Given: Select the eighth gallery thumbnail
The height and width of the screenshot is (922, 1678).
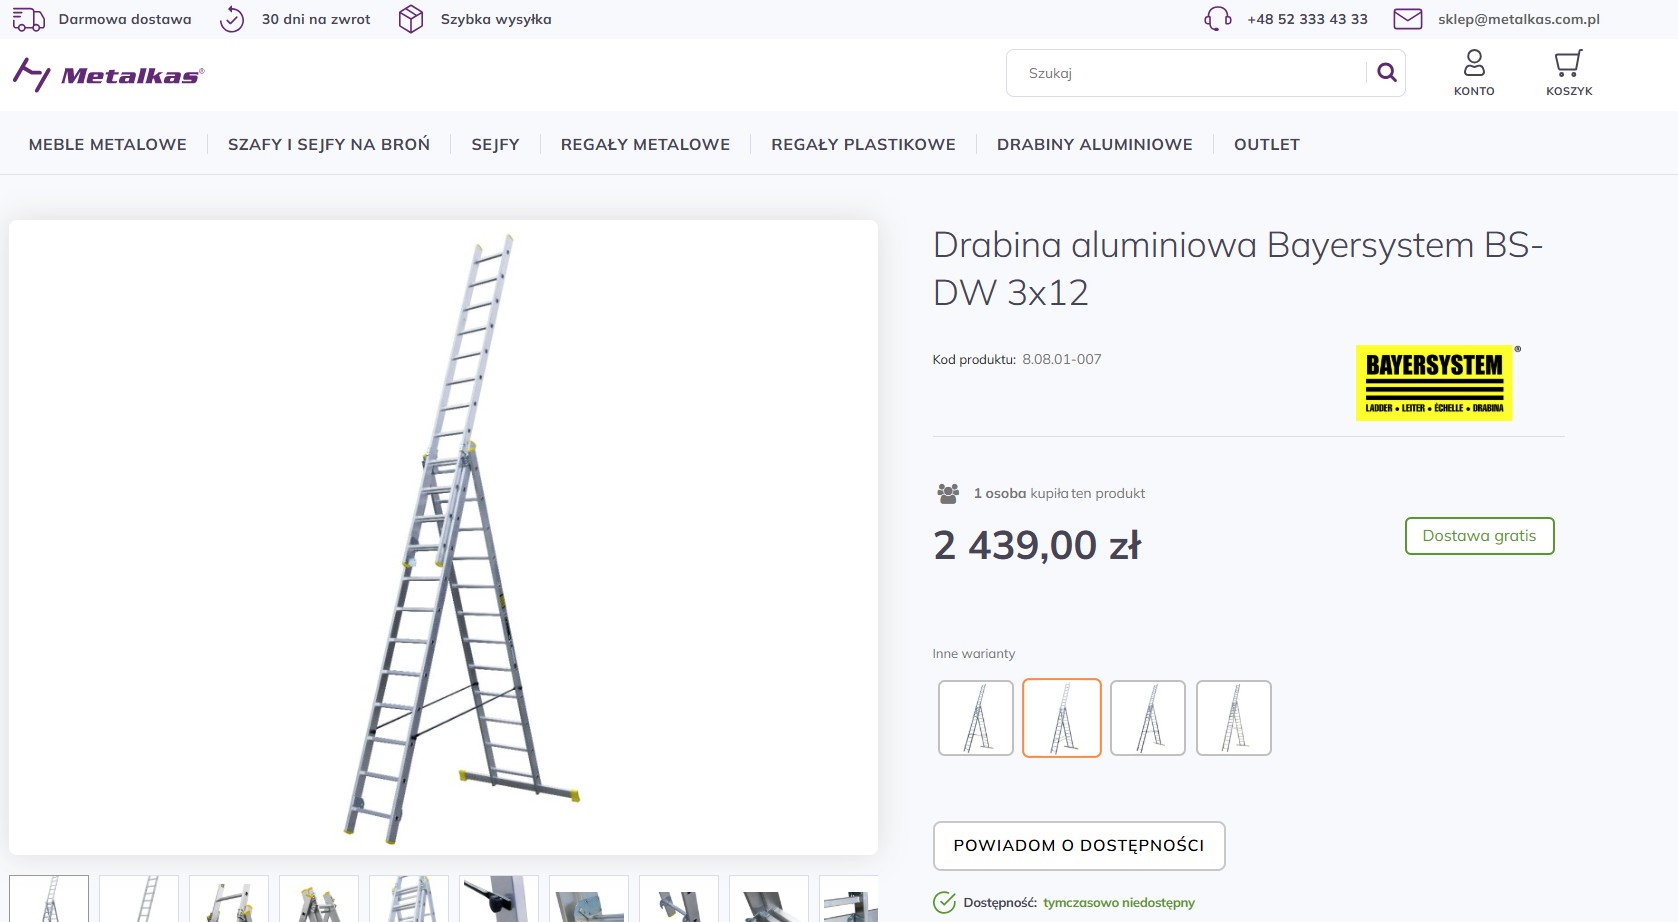Looking at the screenshot, I should tap(679, 898).
